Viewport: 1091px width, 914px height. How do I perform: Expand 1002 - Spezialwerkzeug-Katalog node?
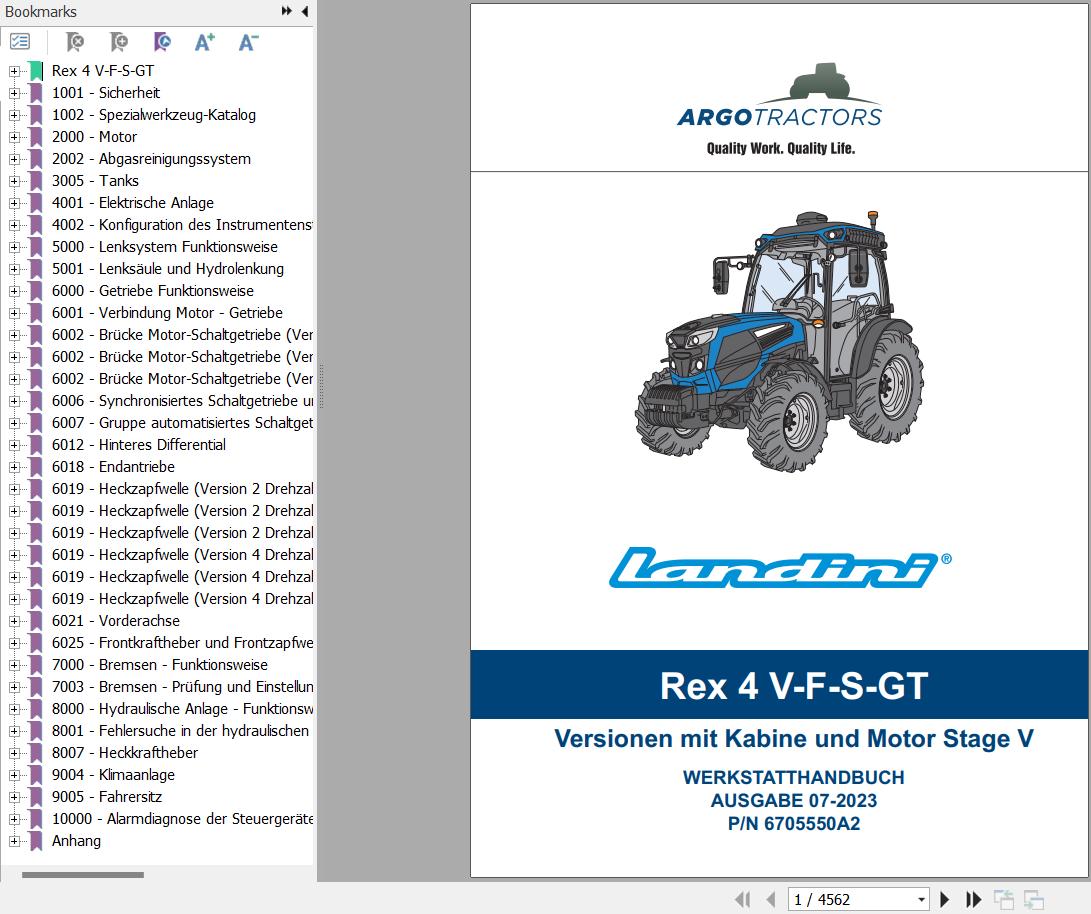tap(14, 115)
